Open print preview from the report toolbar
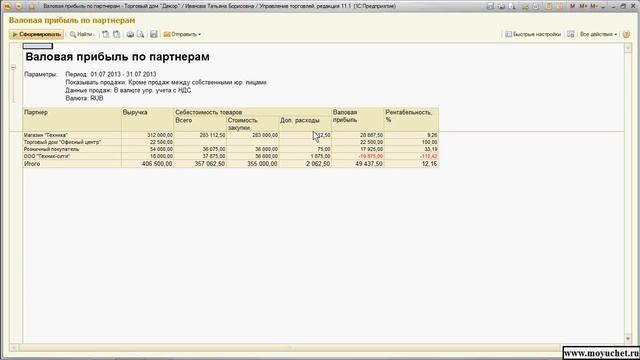Image resolution: width=640 pixels, height=360 pixels. pyautogui.click(x=140, y=34)
